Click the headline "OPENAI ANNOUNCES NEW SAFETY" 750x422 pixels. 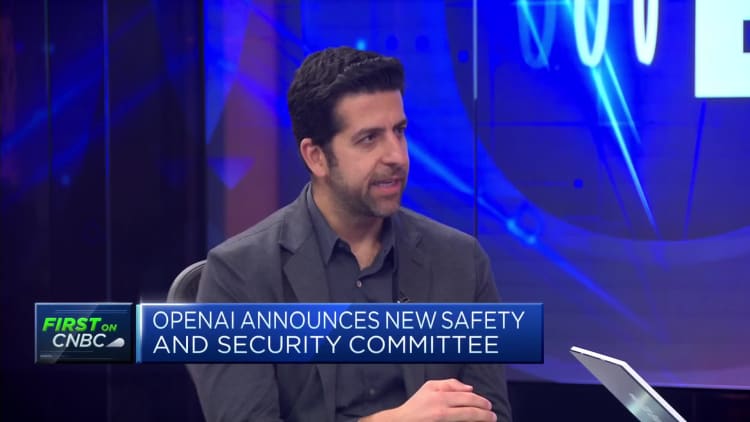coord(339,321)
